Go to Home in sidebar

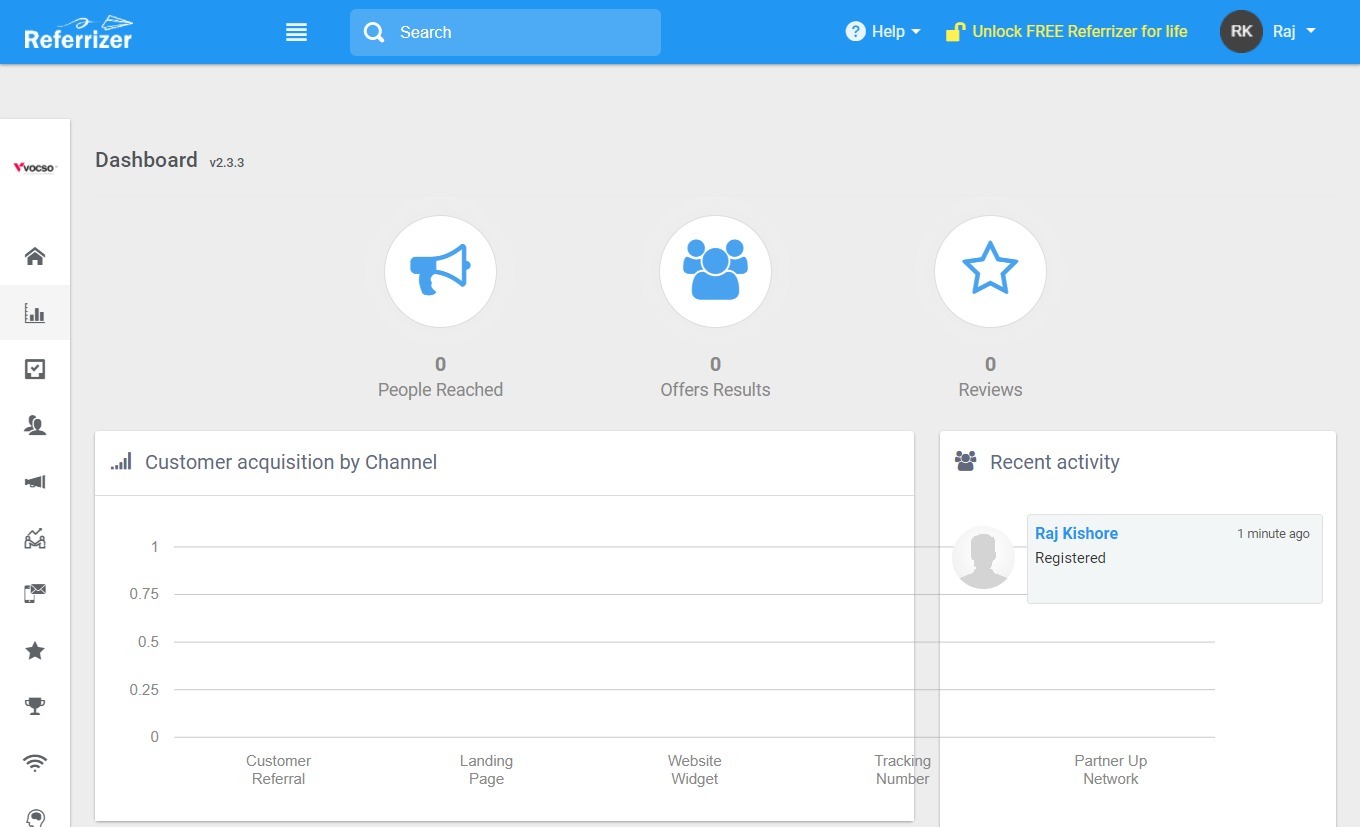tap(35, 257)
